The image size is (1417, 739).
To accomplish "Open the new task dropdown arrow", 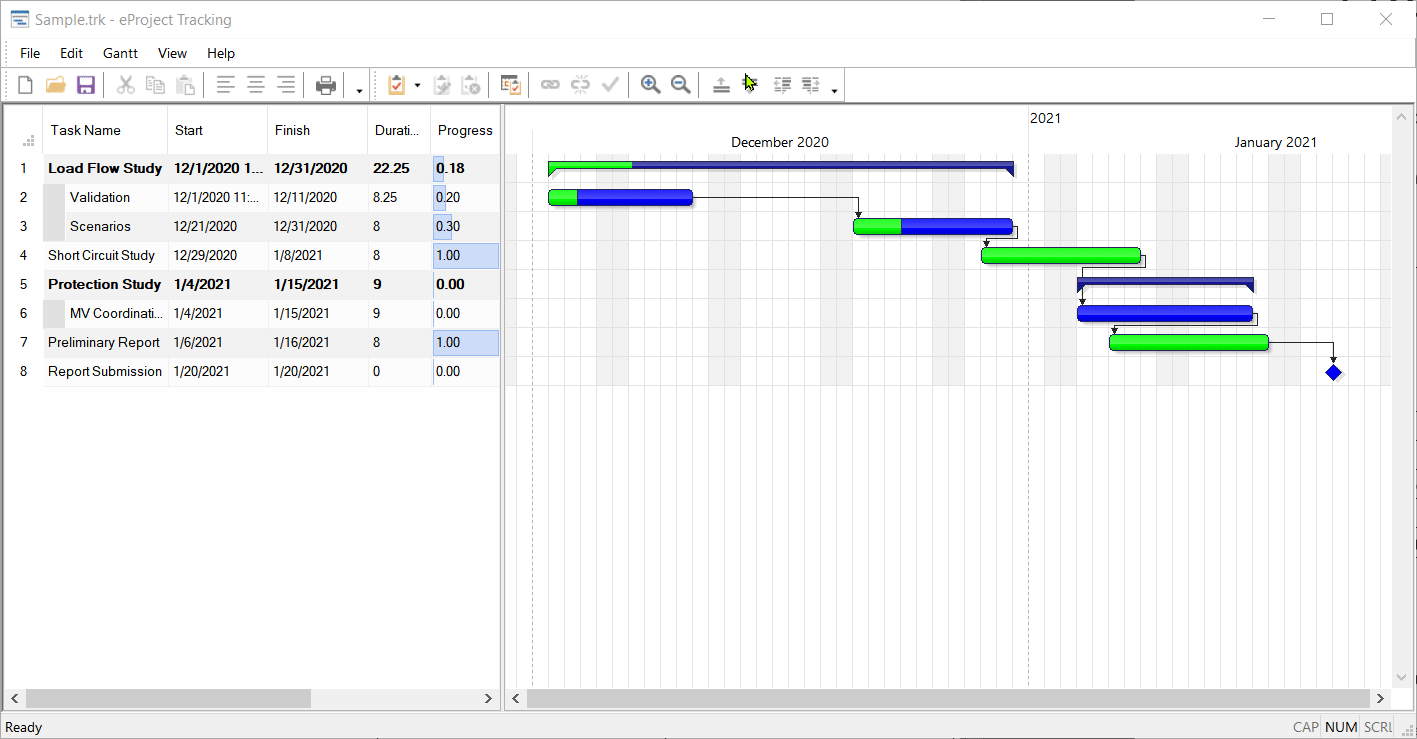I will [416, 84].
